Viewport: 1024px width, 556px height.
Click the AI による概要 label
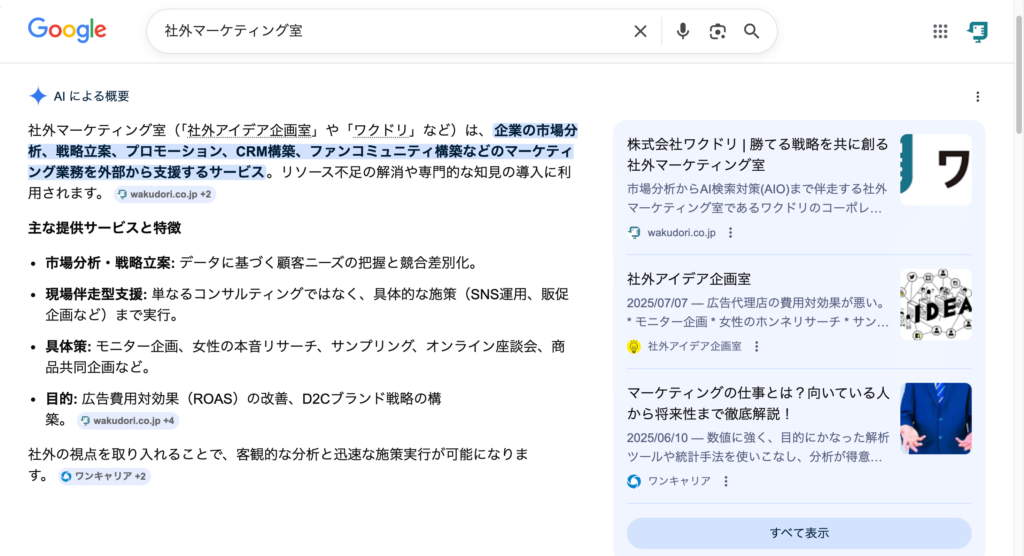[91, 96]
